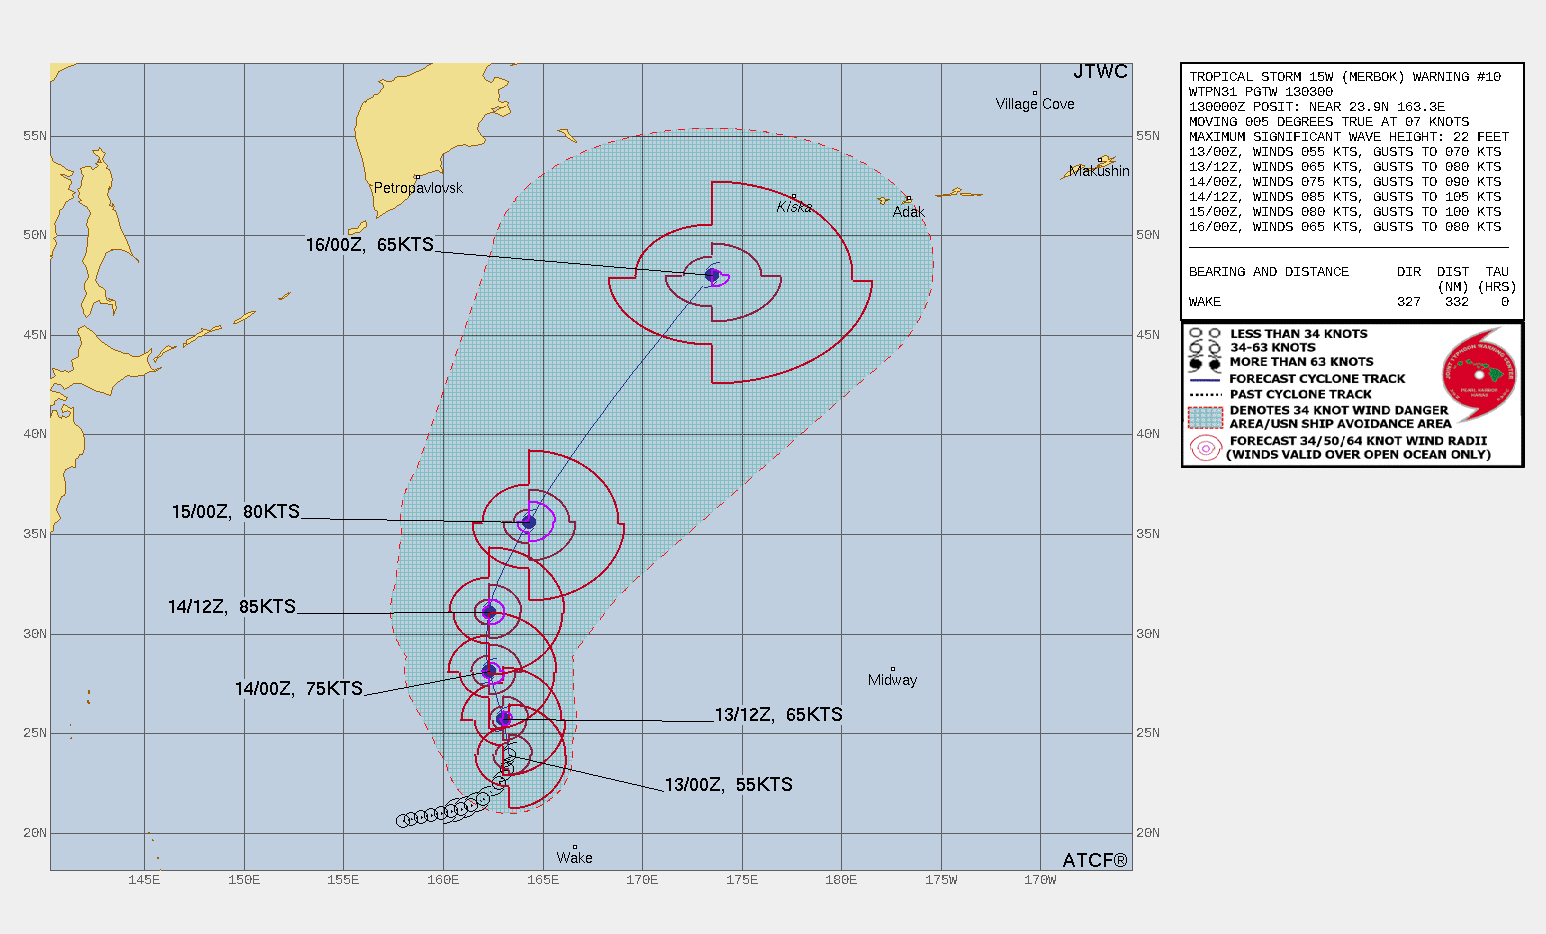Image resolution: width=1546 pixels, height=934 pixels.
Task: Select the '15/00Z, 80KTS' map label
Action: (236, 512)
